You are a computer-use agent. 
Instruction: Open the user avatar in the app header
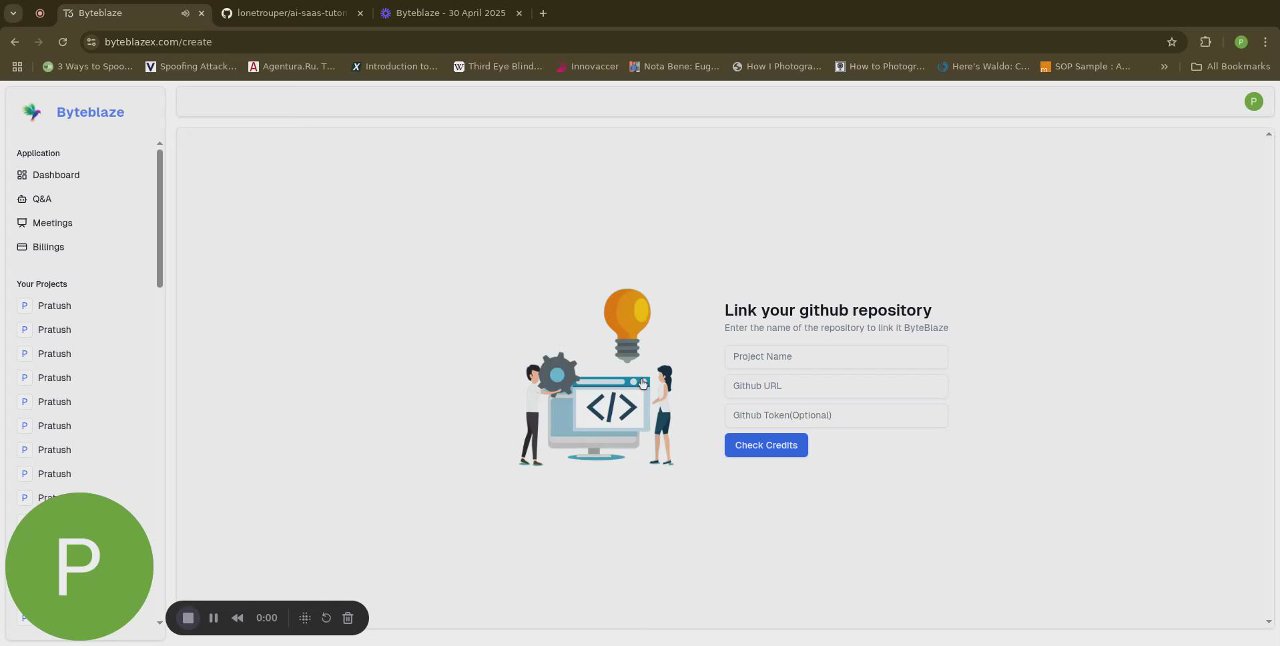1254,101
